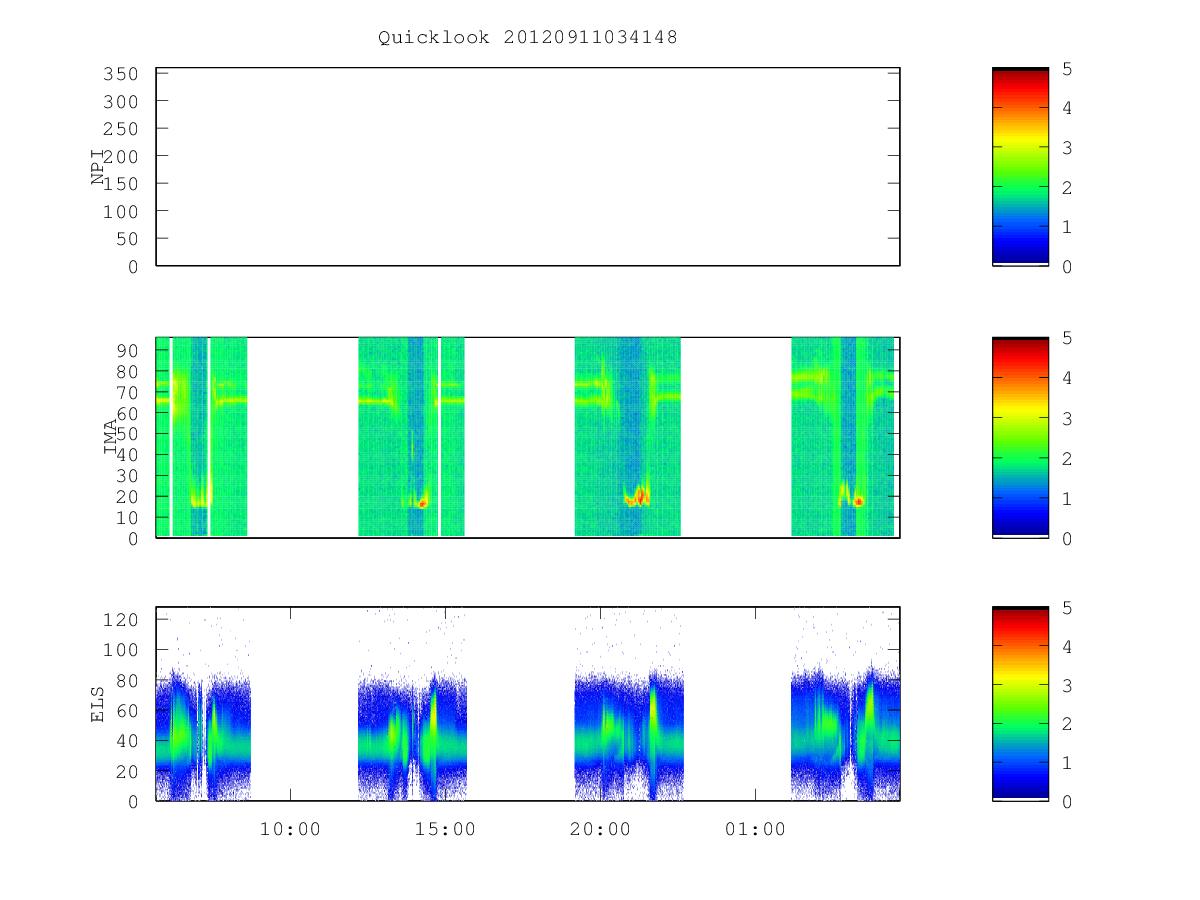Click the last IMA data block after 01:00
The image size is (1200, 900).
(843, 437)
